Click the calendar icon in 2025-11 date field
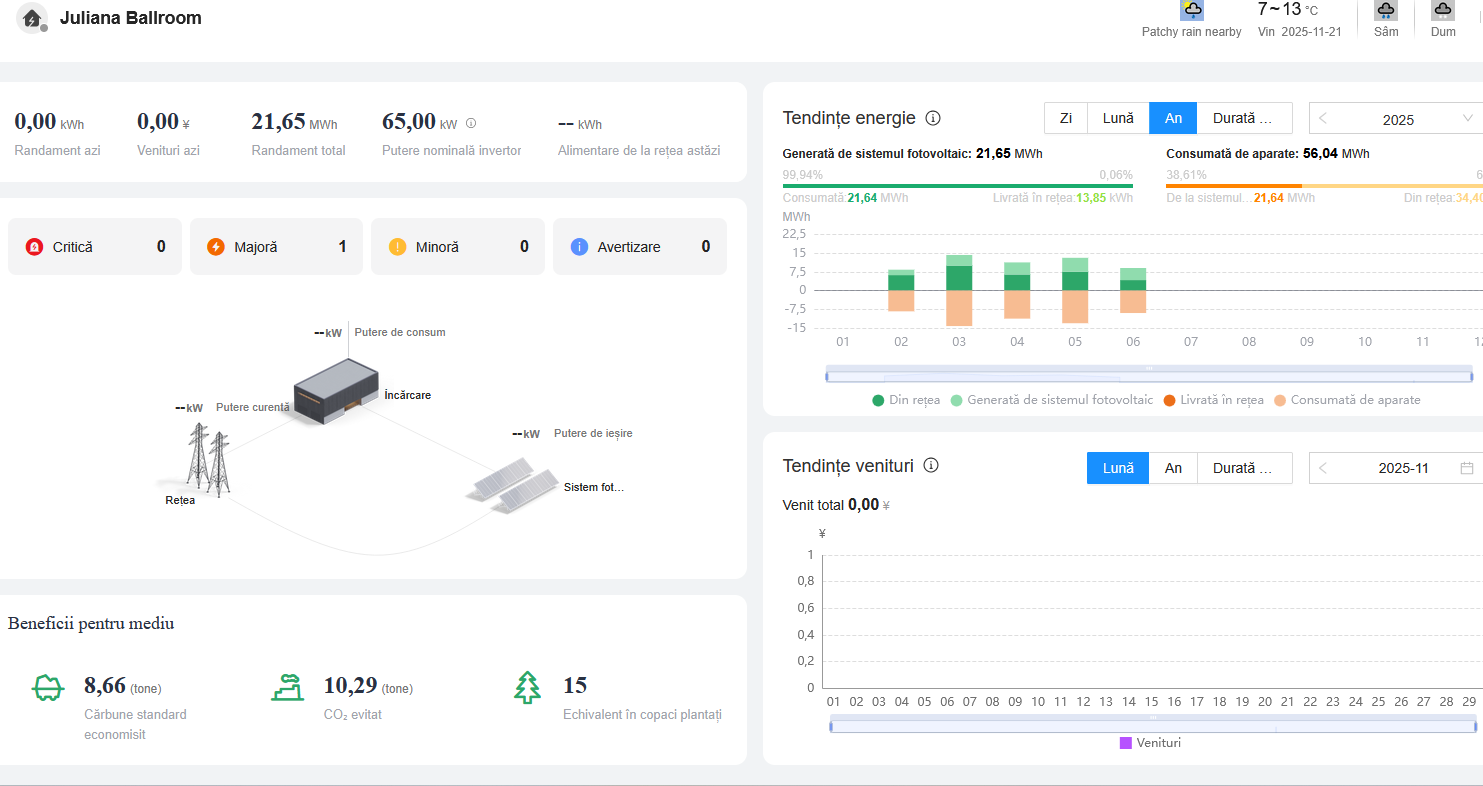 click(x=1467, y=468)
